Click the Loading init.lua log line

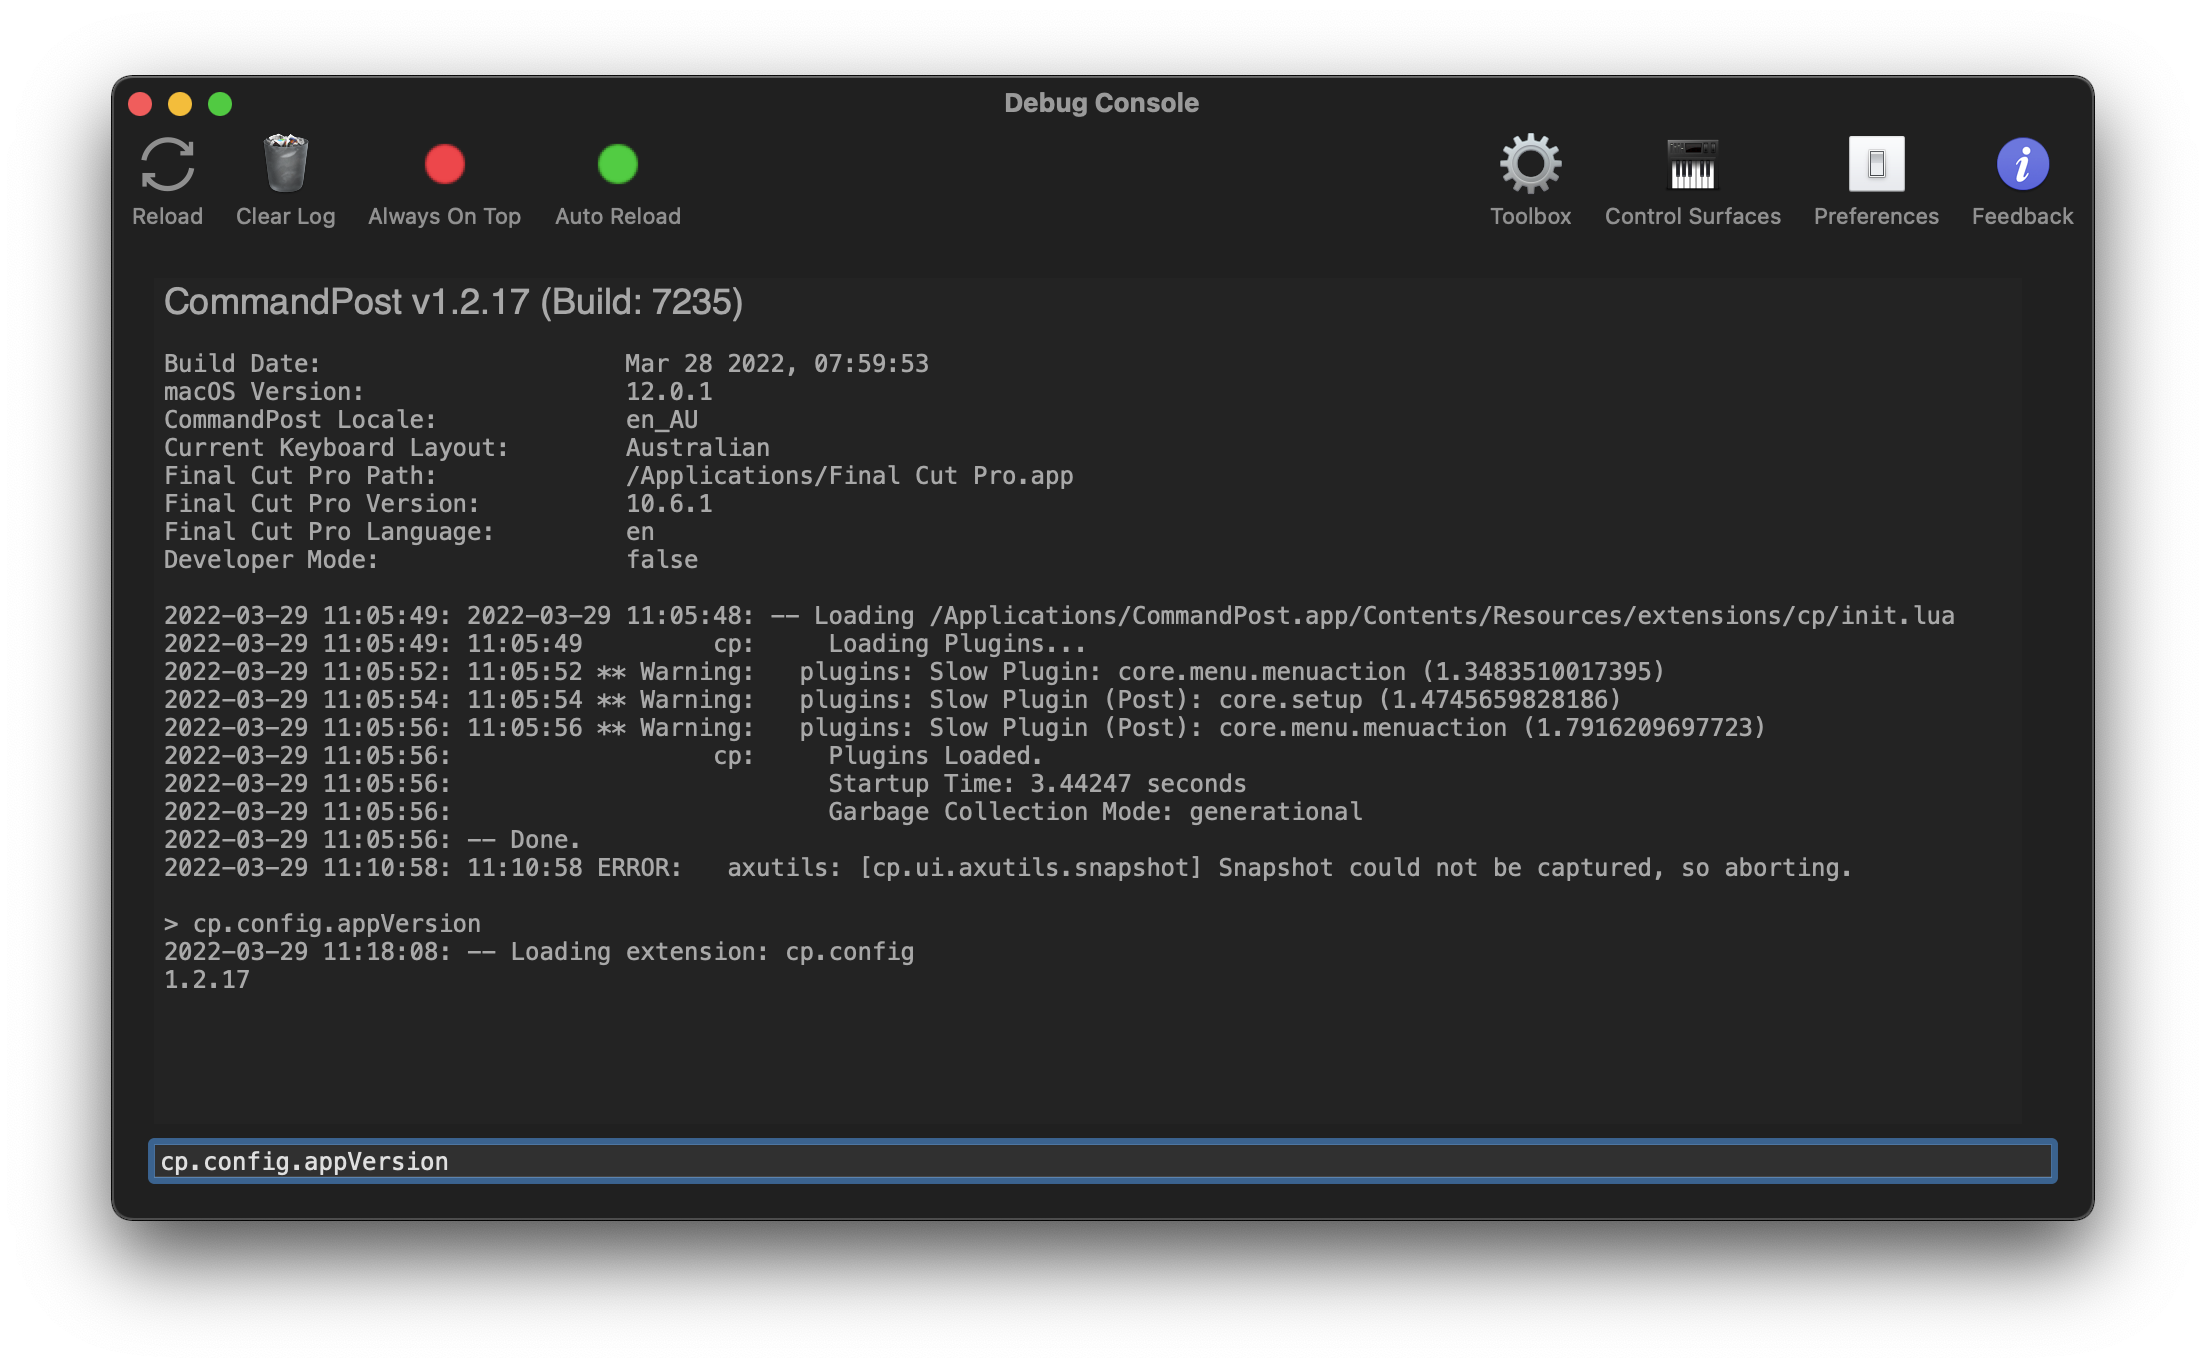[x=1059, y=616]
